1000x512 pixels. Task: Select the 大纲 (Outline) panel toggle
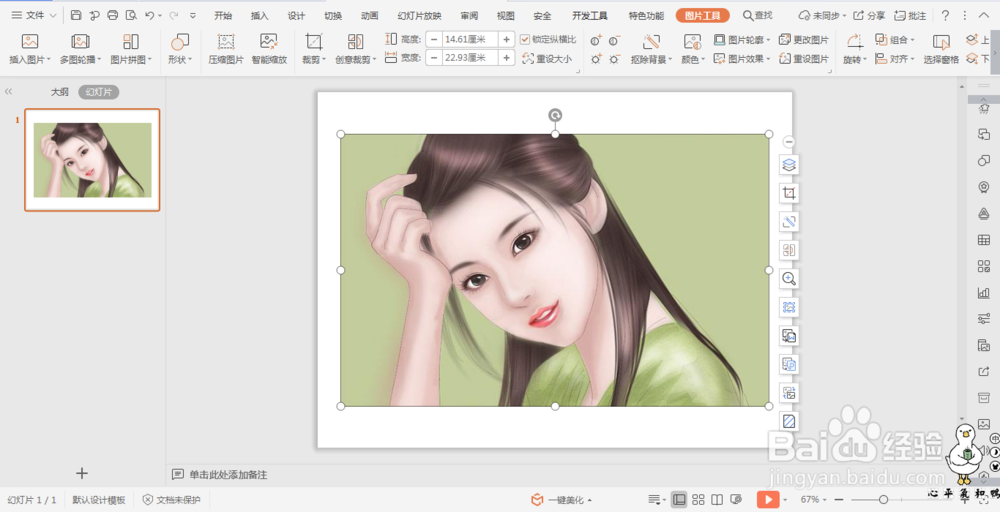[60, 92]
